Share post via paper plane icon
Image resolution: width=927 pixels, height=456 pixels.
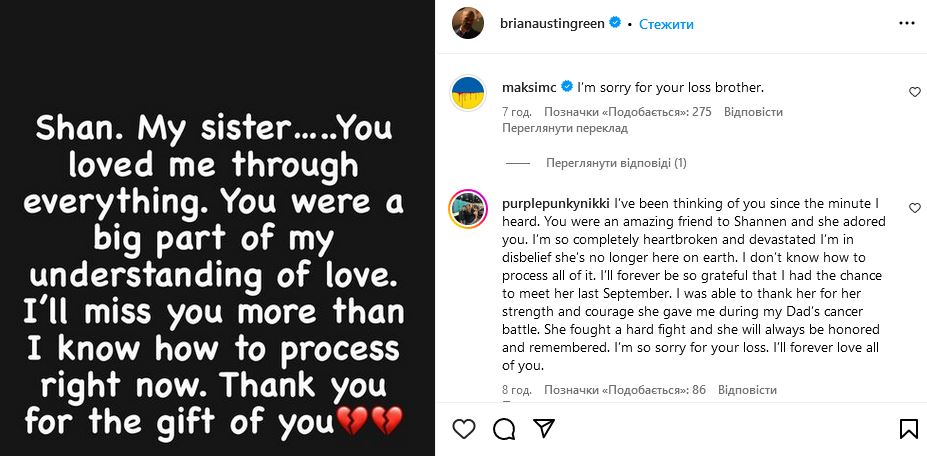[544, 429]
